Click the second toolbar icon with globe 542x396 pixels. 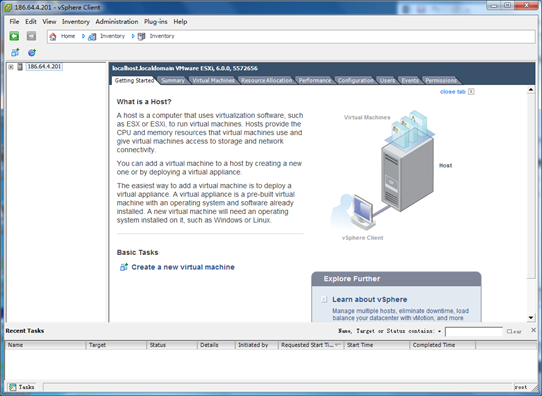click(x=32, y=53)
